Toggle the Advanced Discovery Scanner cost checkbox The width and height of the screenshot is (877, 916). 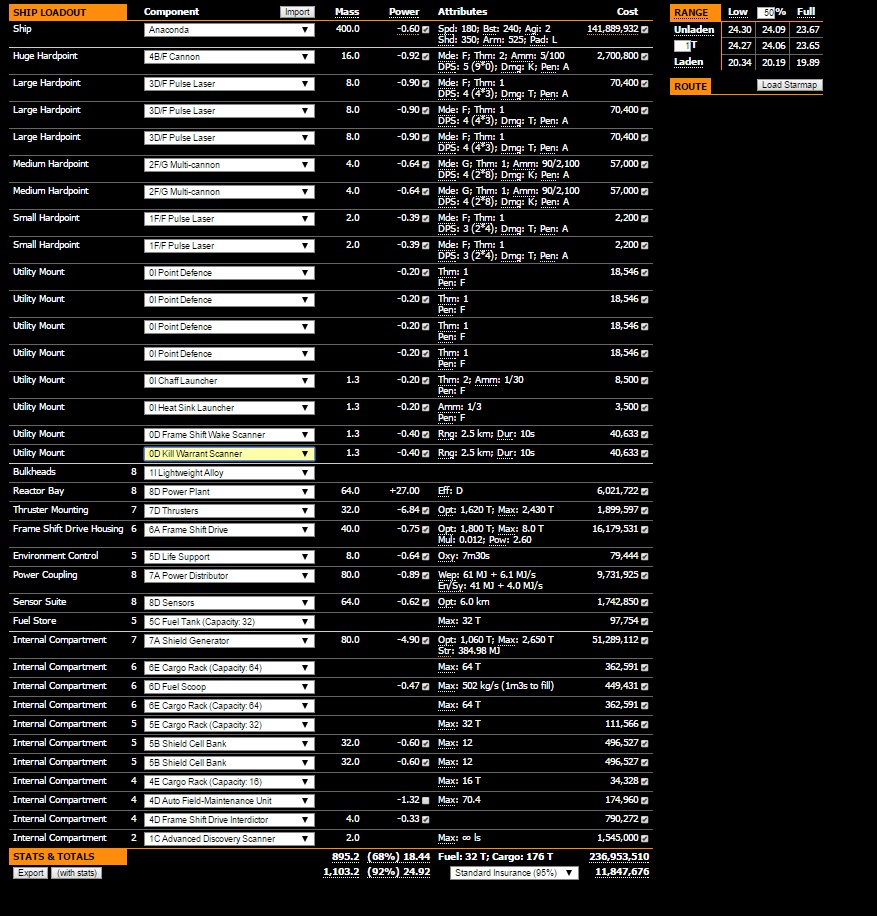(644, 838)
